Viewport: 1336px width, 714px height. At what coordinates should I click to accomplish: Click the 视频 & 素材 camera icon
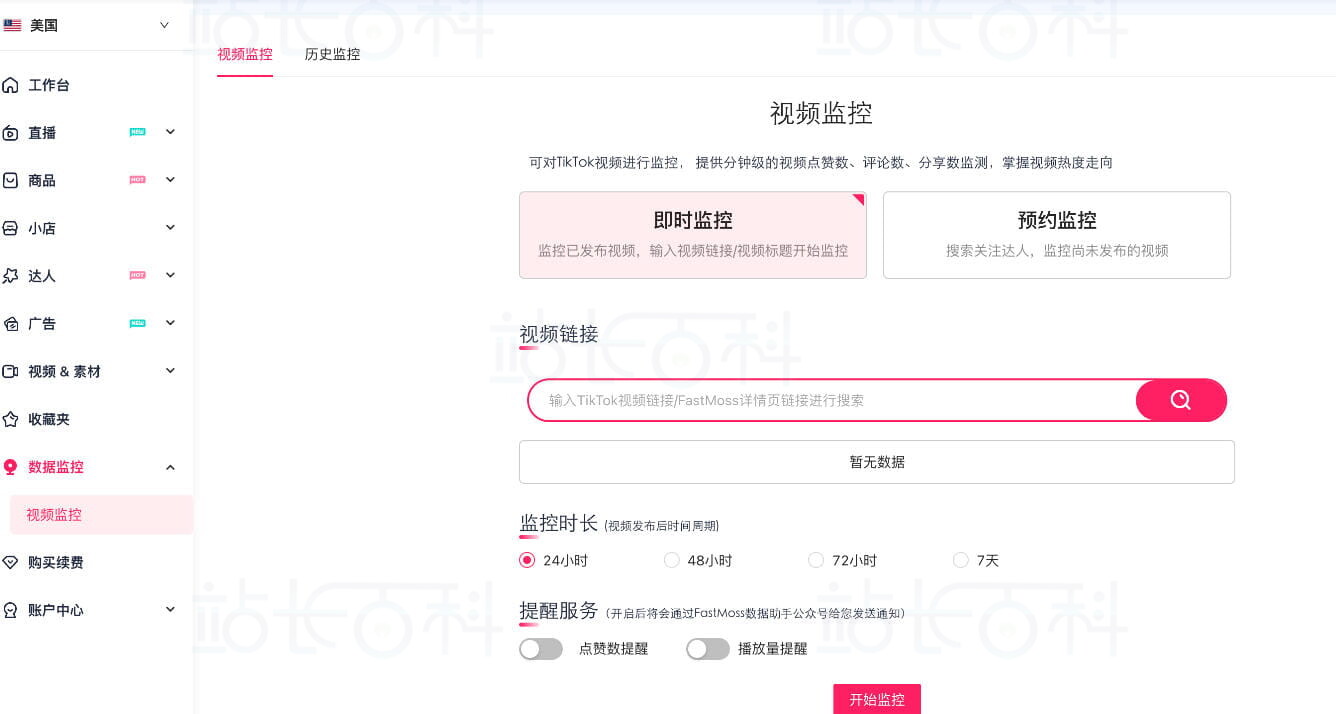(11, 372)
